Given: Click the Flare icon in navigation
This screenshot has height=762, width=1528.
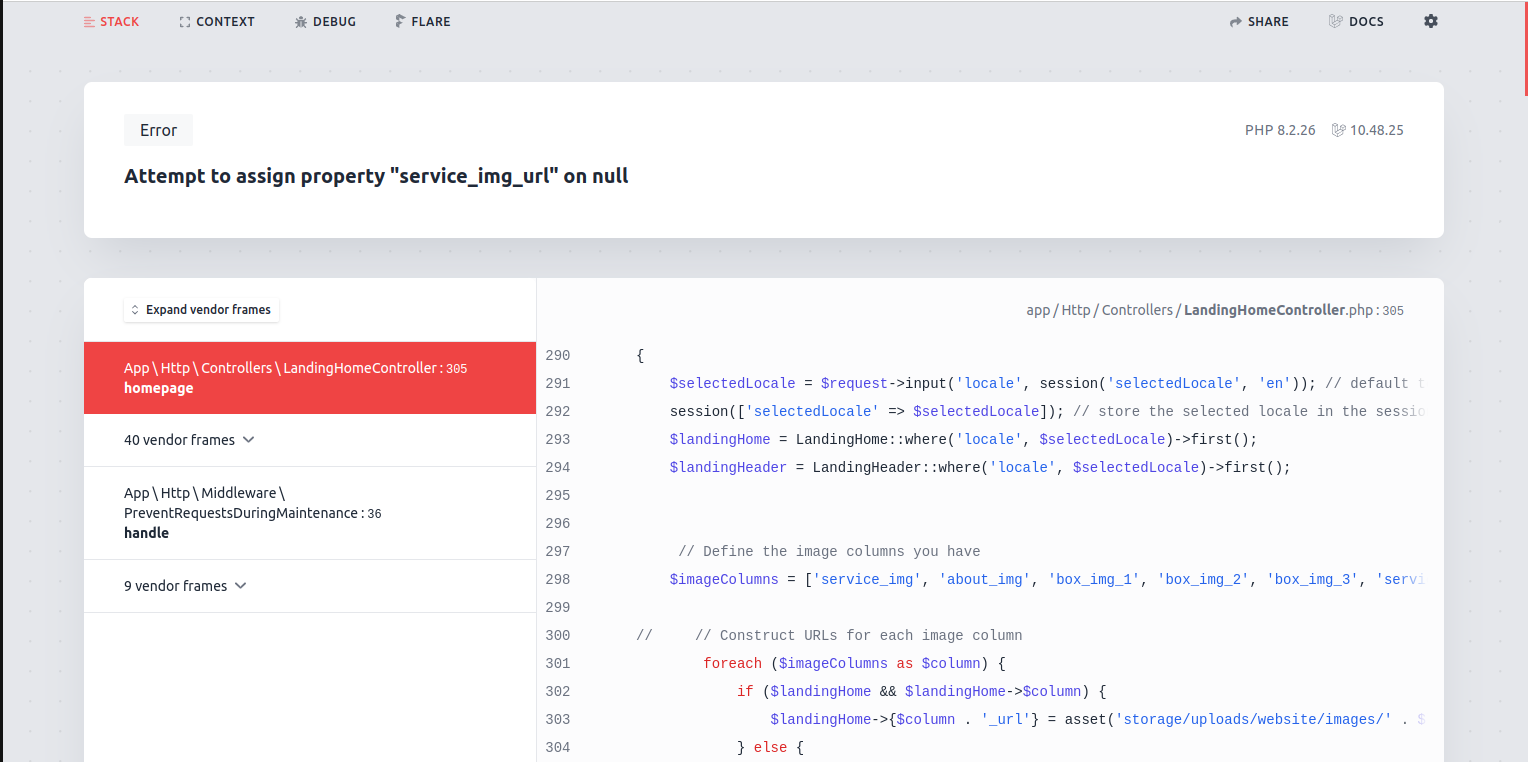Looking at the screenshot, I should click(x=400, y=22).
